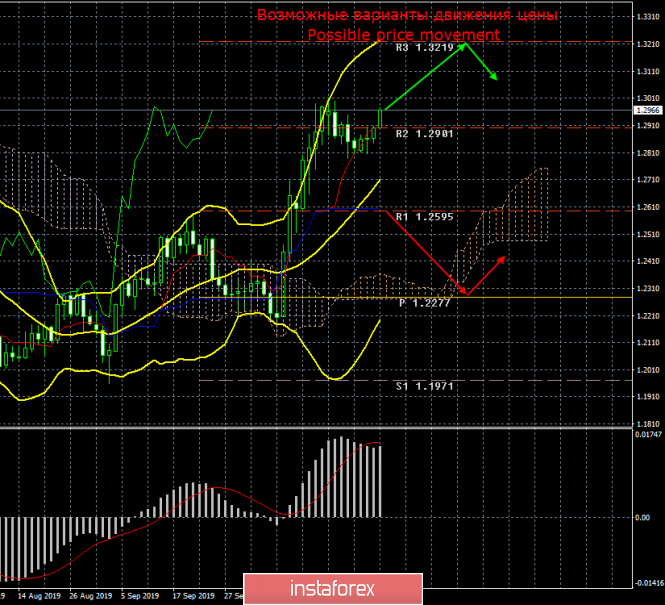
Task: Click the Russian chart title text
Action: pyautogui.click(x=407, y=15)
